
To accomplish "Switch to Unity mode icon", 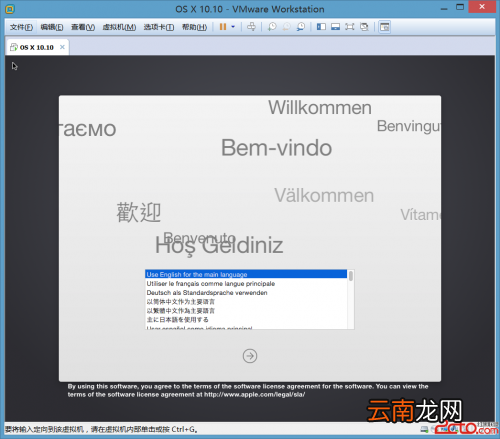I will coord(364,27).
